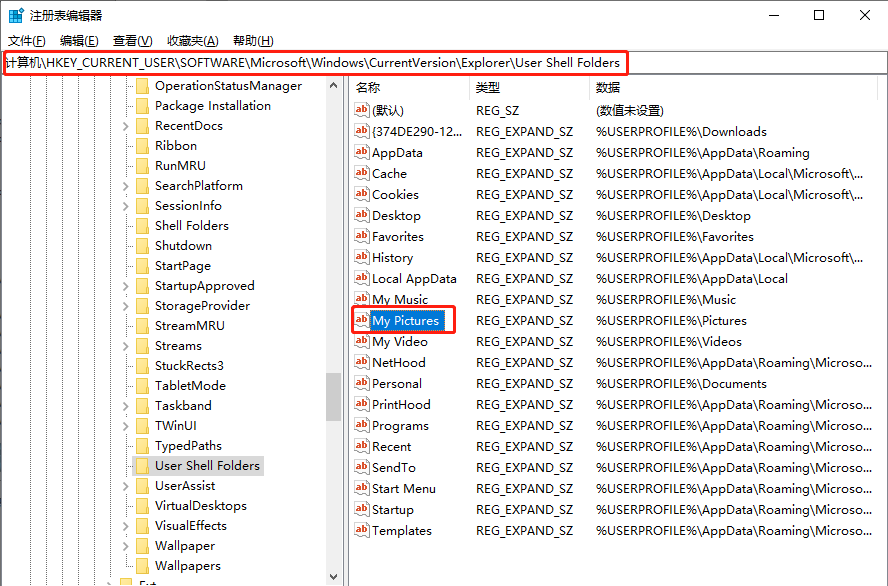This screenshot has height=586, width=888.
Task: Select the RunMRU key
Action: pos(180,166)
